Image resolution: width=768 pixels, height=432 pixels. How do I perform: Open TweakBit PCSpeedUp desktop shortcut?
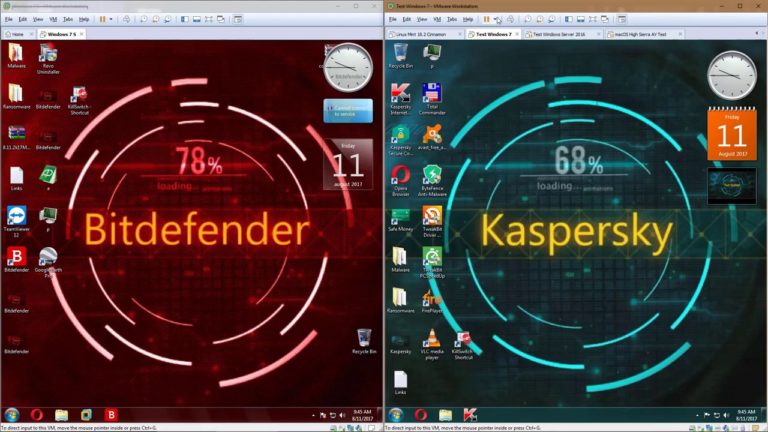point(432,263)
